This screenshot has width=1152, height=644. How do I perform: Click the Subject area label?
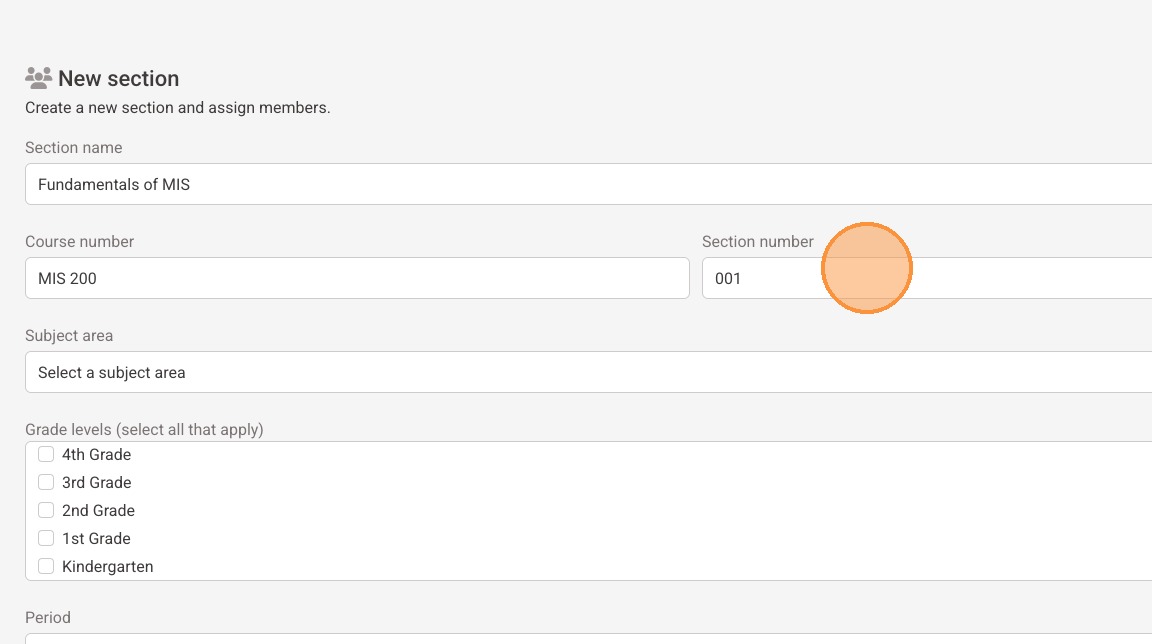[69, 335]
